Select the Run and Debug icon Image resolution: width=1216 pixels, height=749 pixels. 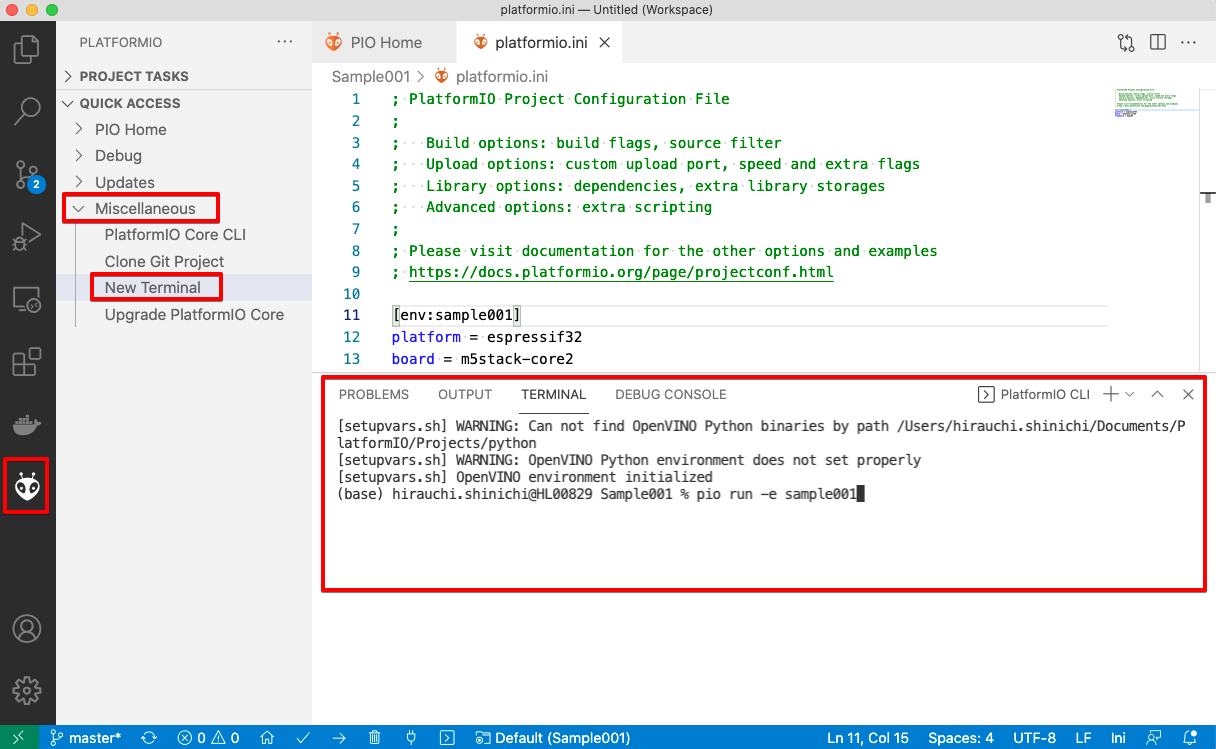click(27, 237)
